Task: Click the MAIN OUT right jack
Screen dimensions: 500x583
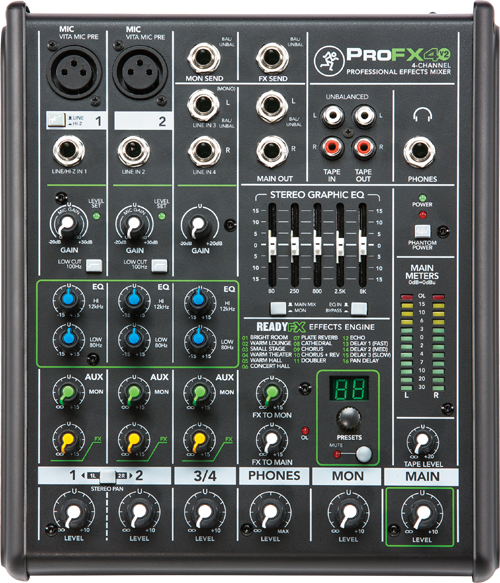Action: 272,151
